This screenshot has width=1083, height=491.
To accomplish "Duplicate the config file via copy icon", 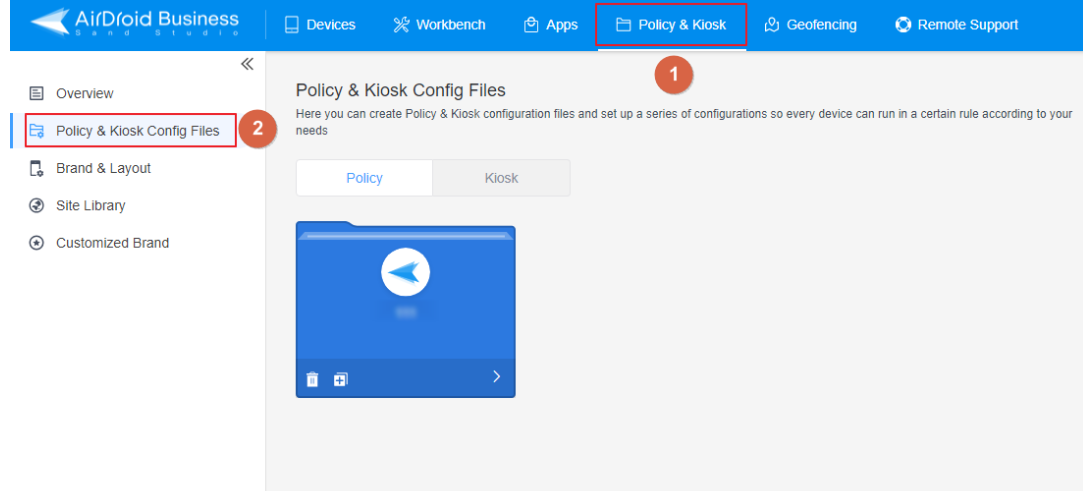I will pos(341,379).
